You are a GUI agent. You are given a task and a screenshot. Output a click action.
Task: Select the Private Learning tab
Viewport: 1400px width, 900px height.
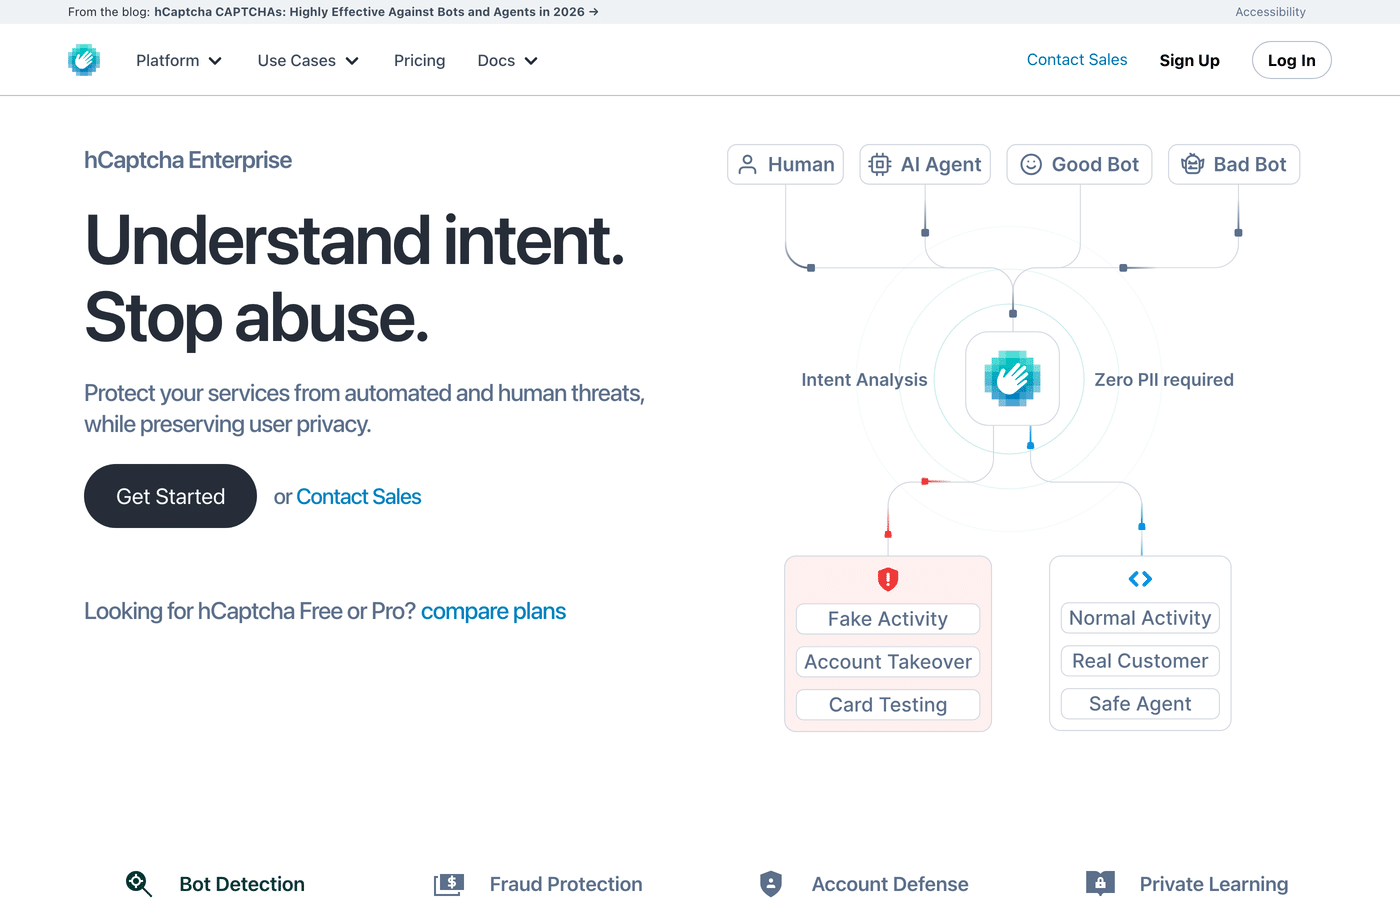pyautogui.click(x=1214, y=884)
